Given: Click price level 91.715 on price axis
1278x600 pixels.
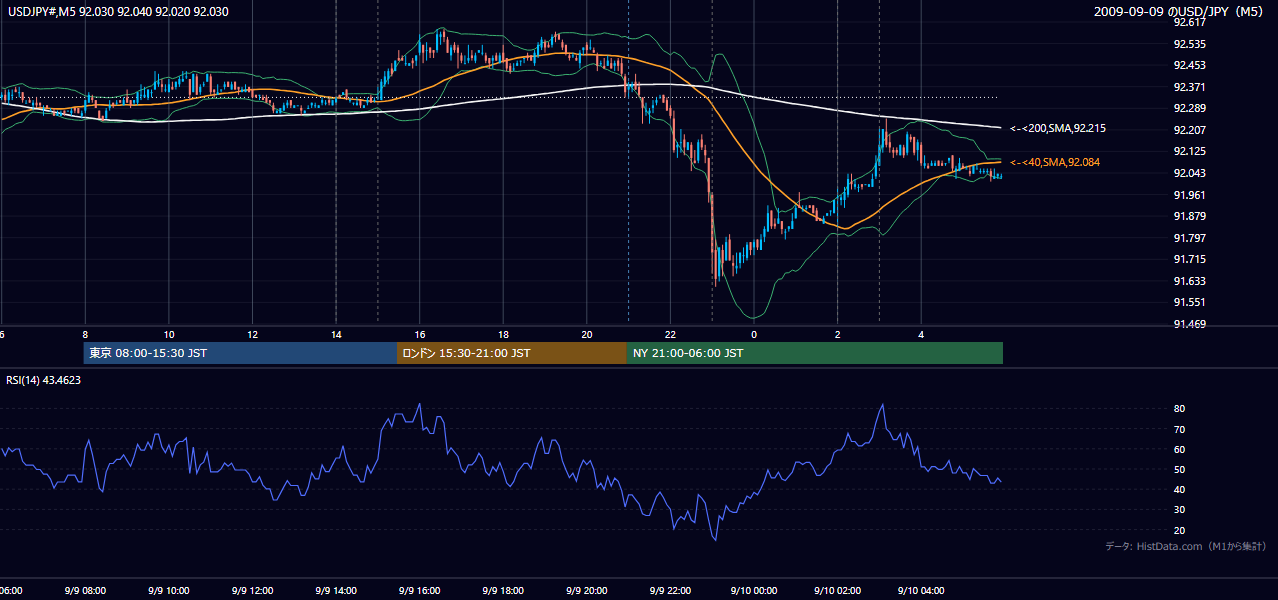Looking at the screenshot, I should pos(1189,259).
